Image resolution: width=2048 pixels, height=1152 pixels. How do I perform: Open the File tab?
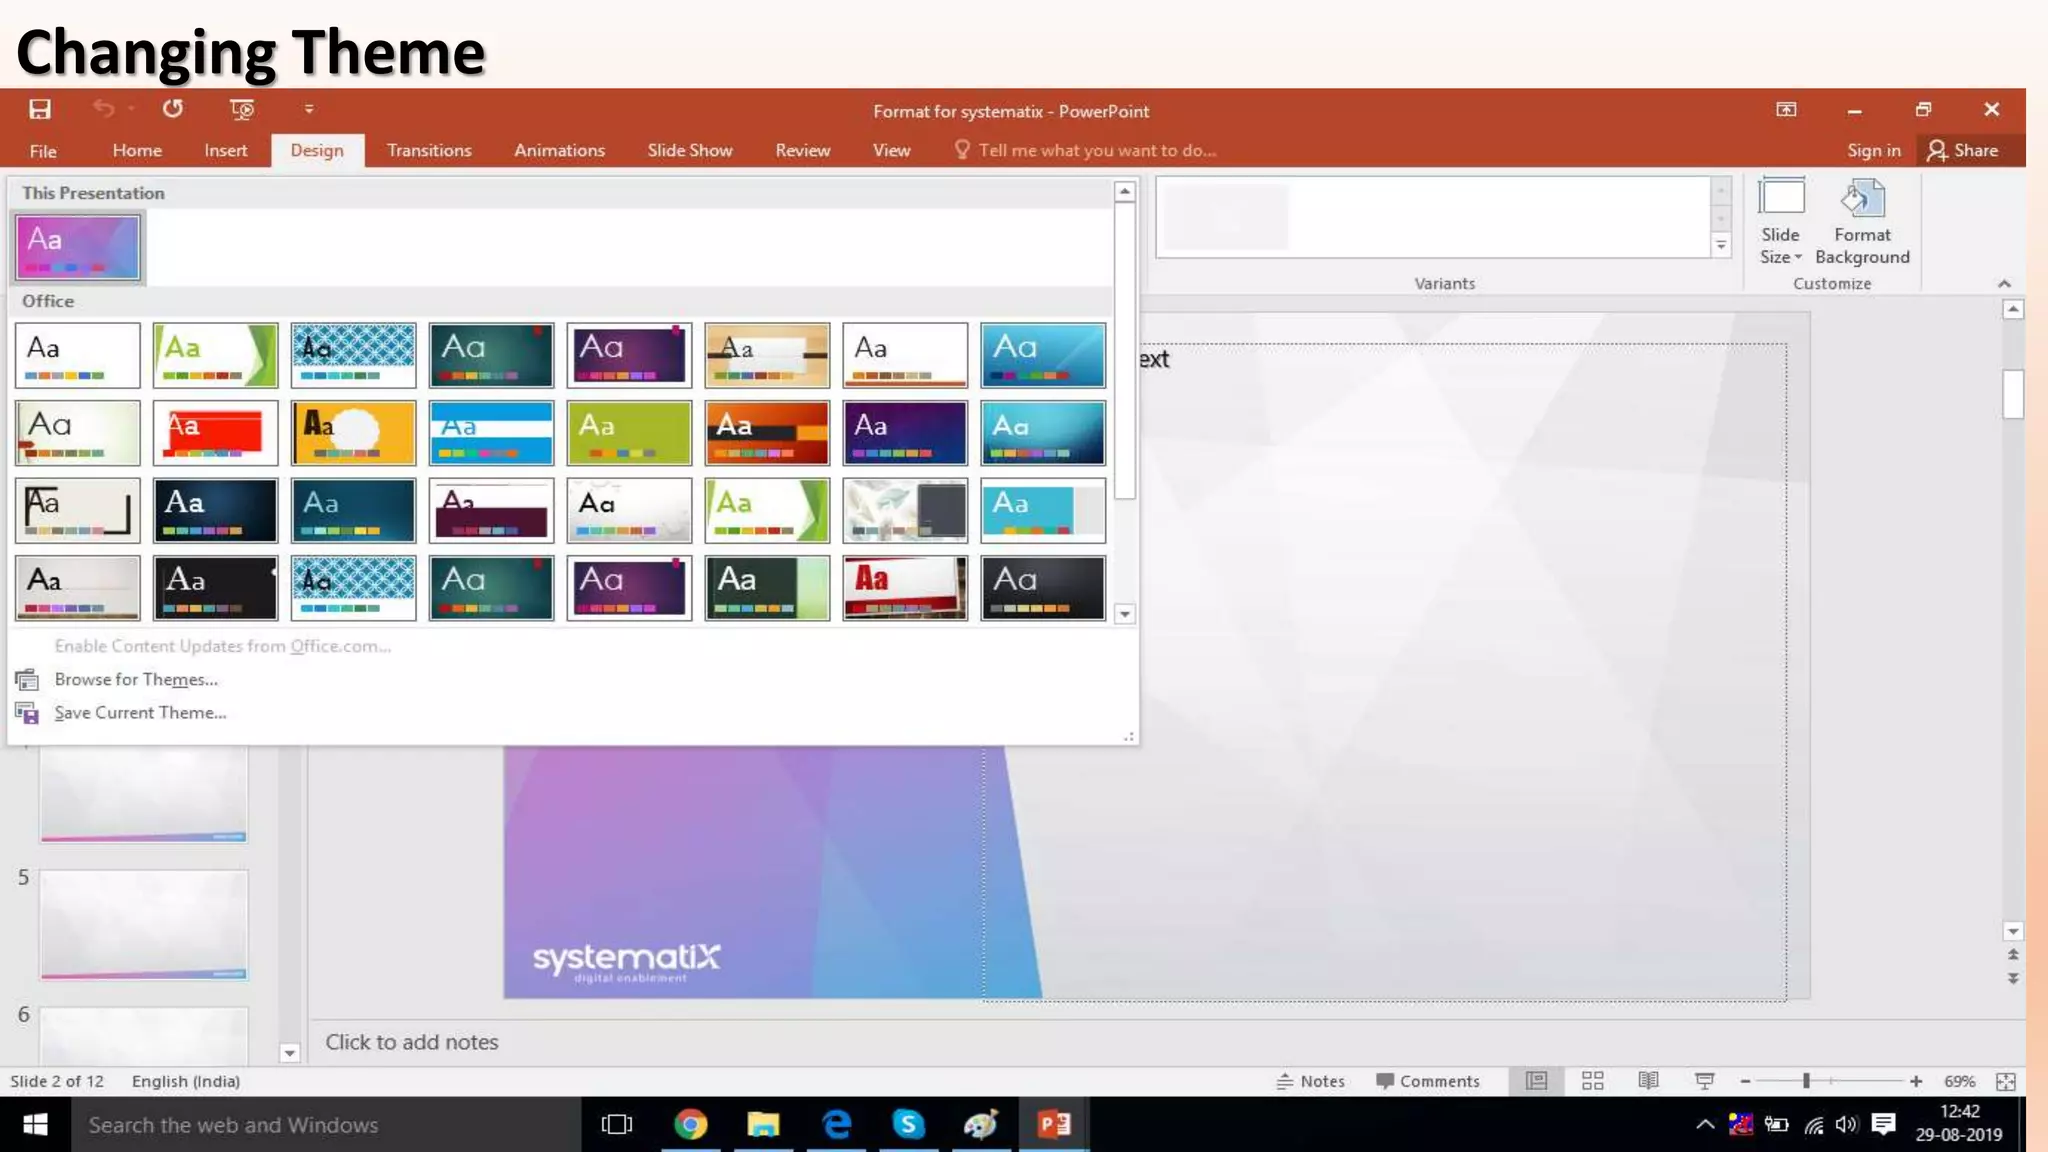(43, 150)
